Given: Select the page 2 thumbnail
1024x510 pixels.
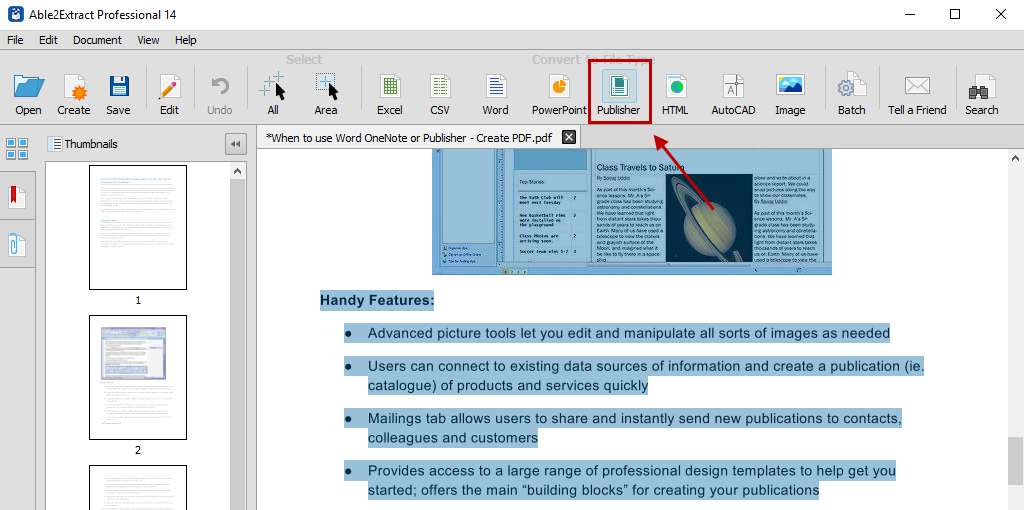Looking at the screenshot, I should click(138, 377).
